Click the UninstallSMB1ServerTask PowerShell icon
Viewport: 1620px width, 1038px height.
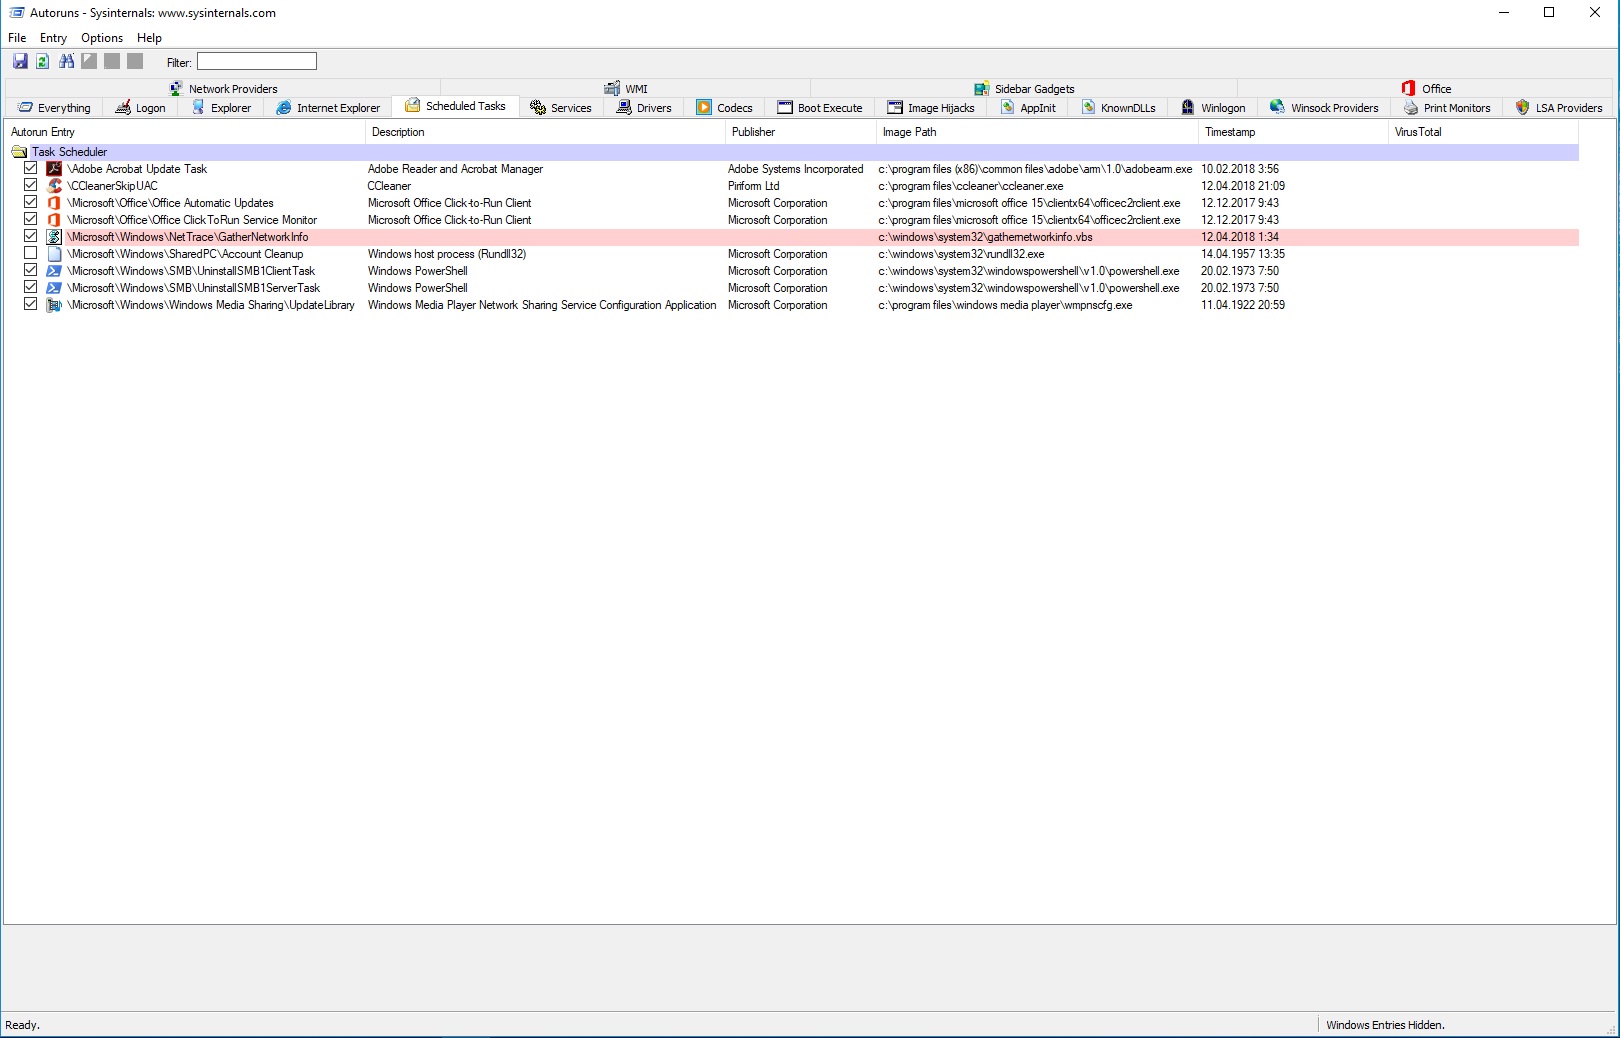(54, 288)
